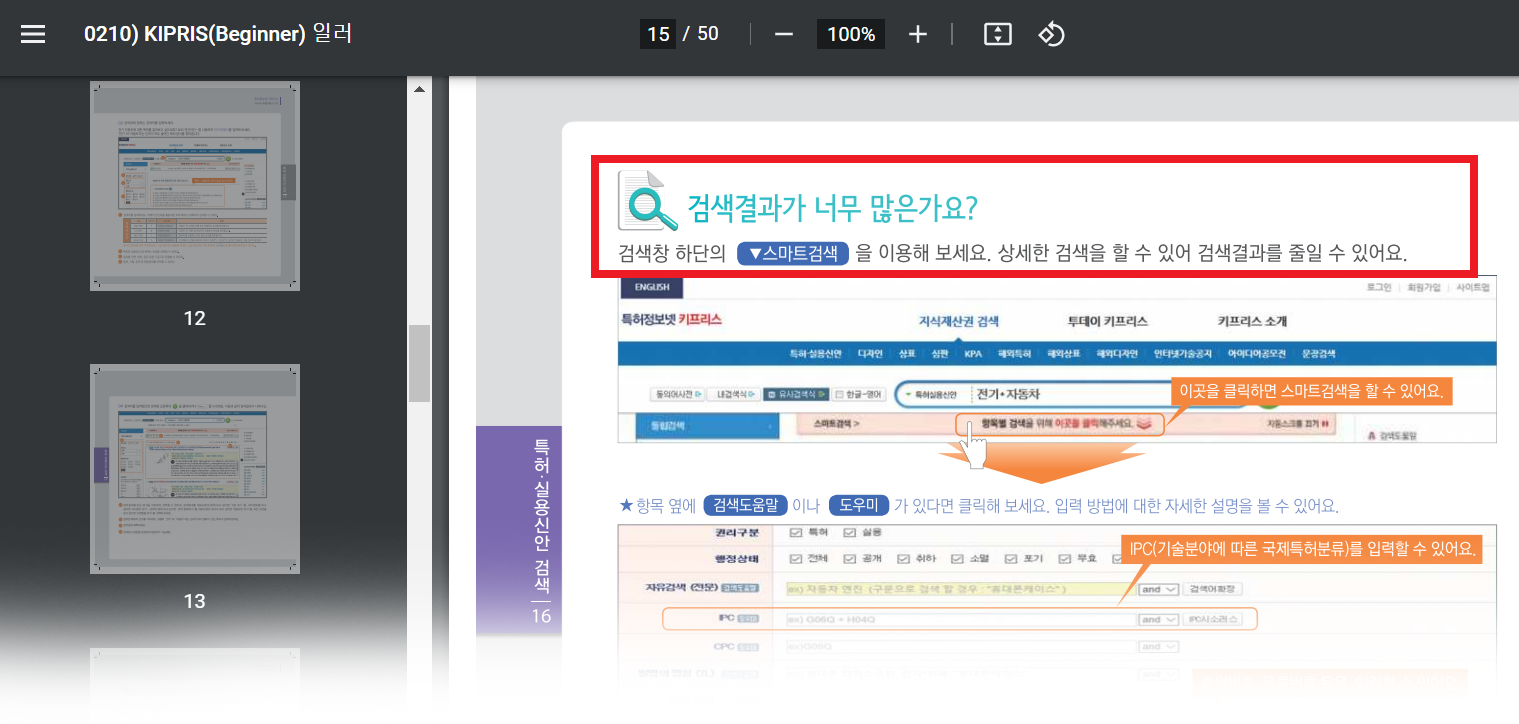Screen dimensions: 1519x724
Task: Click the 동의어사전 button
Action: click(677, 394)
